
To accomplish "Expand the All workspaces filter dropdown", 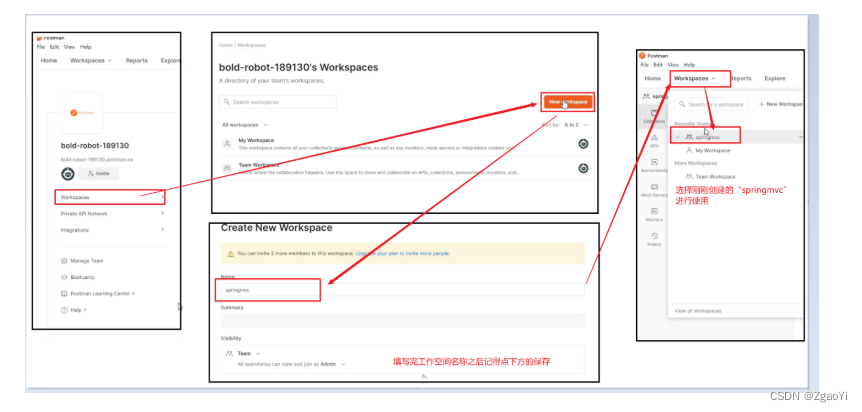I will coord(245,125).
